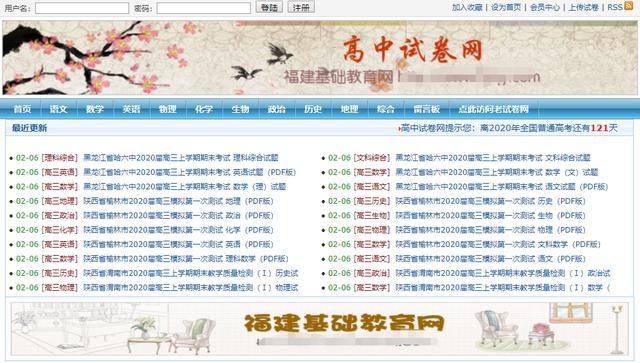Open 陕西省榆林市 模拟第一次测试 化学 (PDF版) link
This screenshot has width=640, height=363.
pyautogui.click(x=178, y=230)
